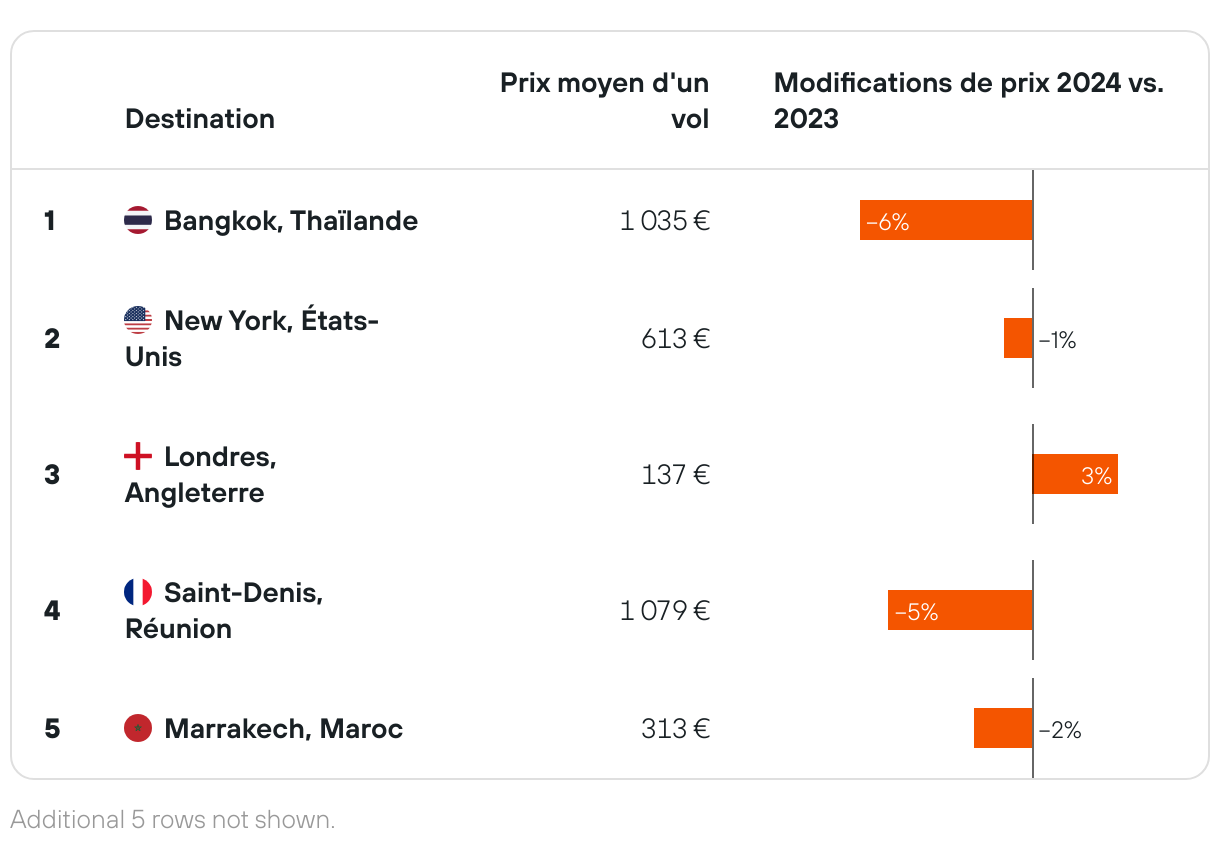This screenshot has width=1220, height=846.
Task: Click the −5% bar for Saint-Denis
Action: [960, 610]
